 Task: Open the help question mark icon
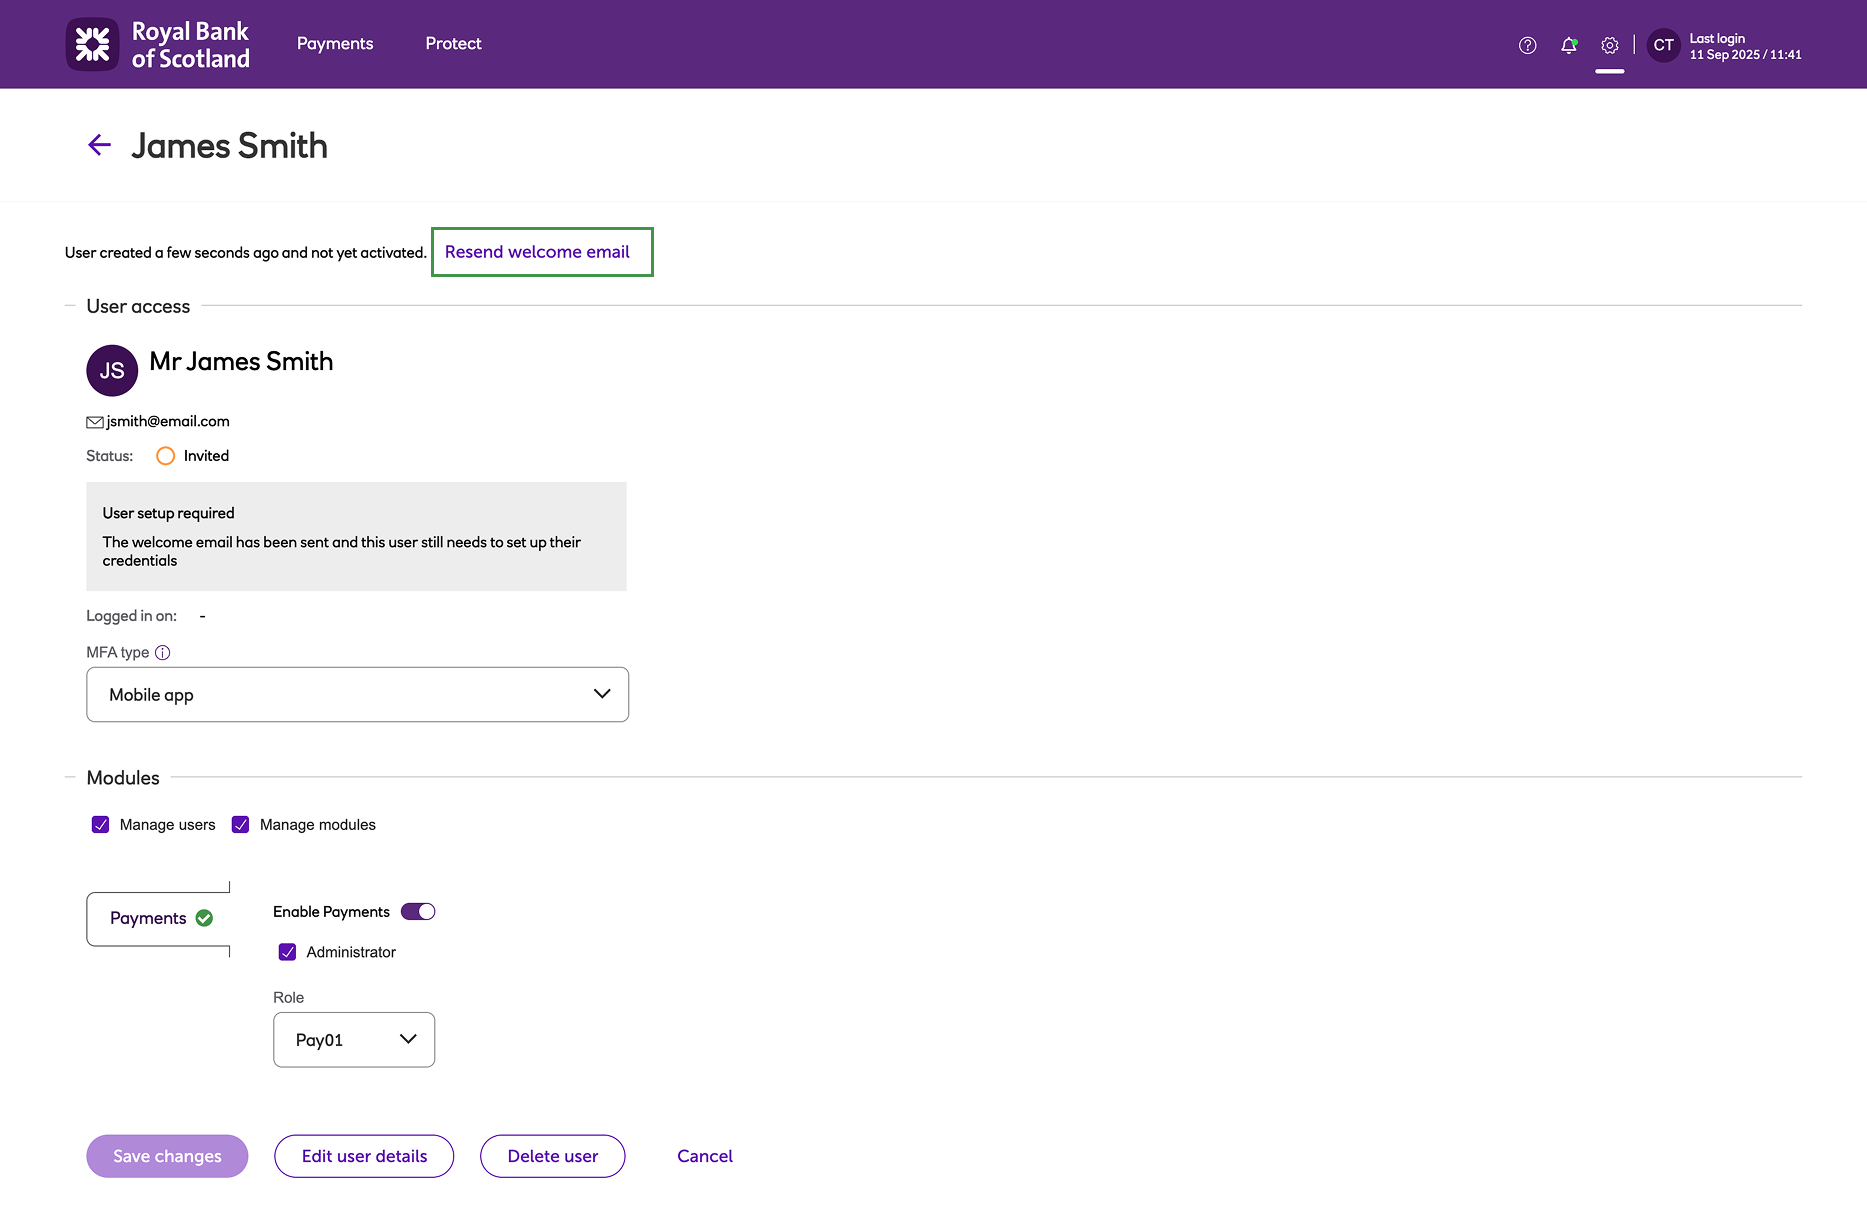coord(1527,45)
